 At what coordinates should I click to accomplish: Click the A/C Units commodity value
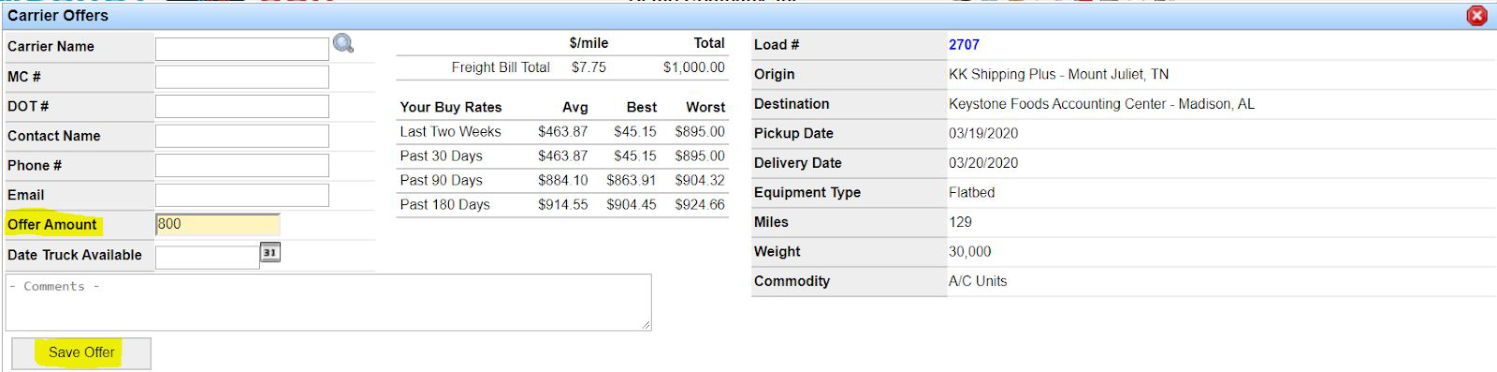coord(978,281)
